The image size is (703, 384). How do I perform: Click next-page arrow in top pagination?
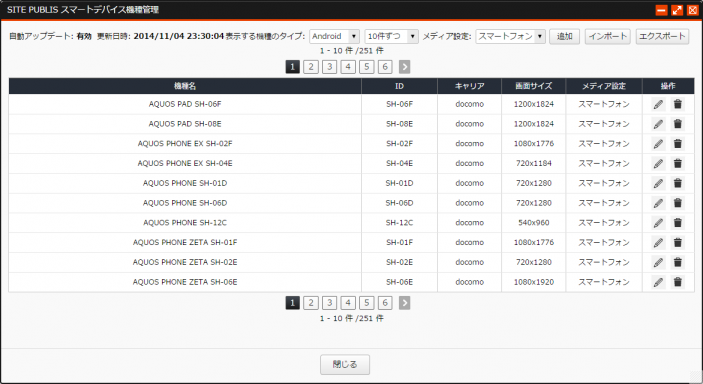tap(404, 67)
